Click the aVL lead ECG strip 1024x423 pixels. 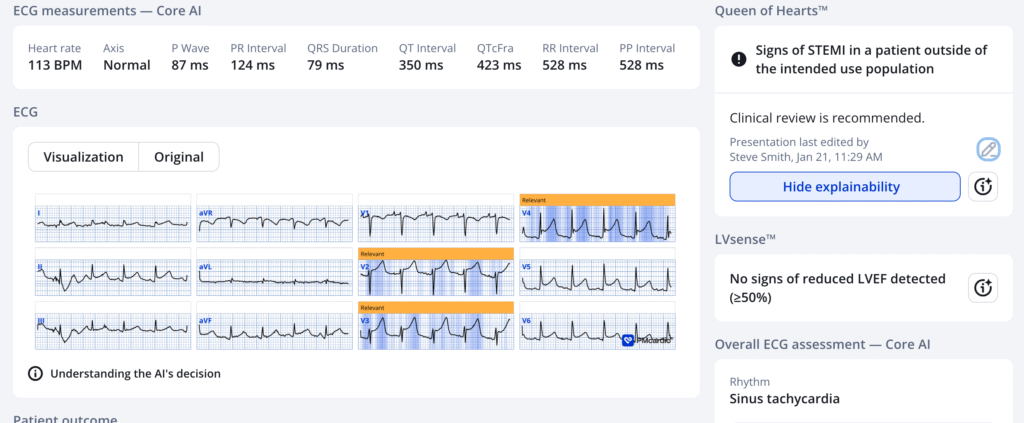(274, 277)
